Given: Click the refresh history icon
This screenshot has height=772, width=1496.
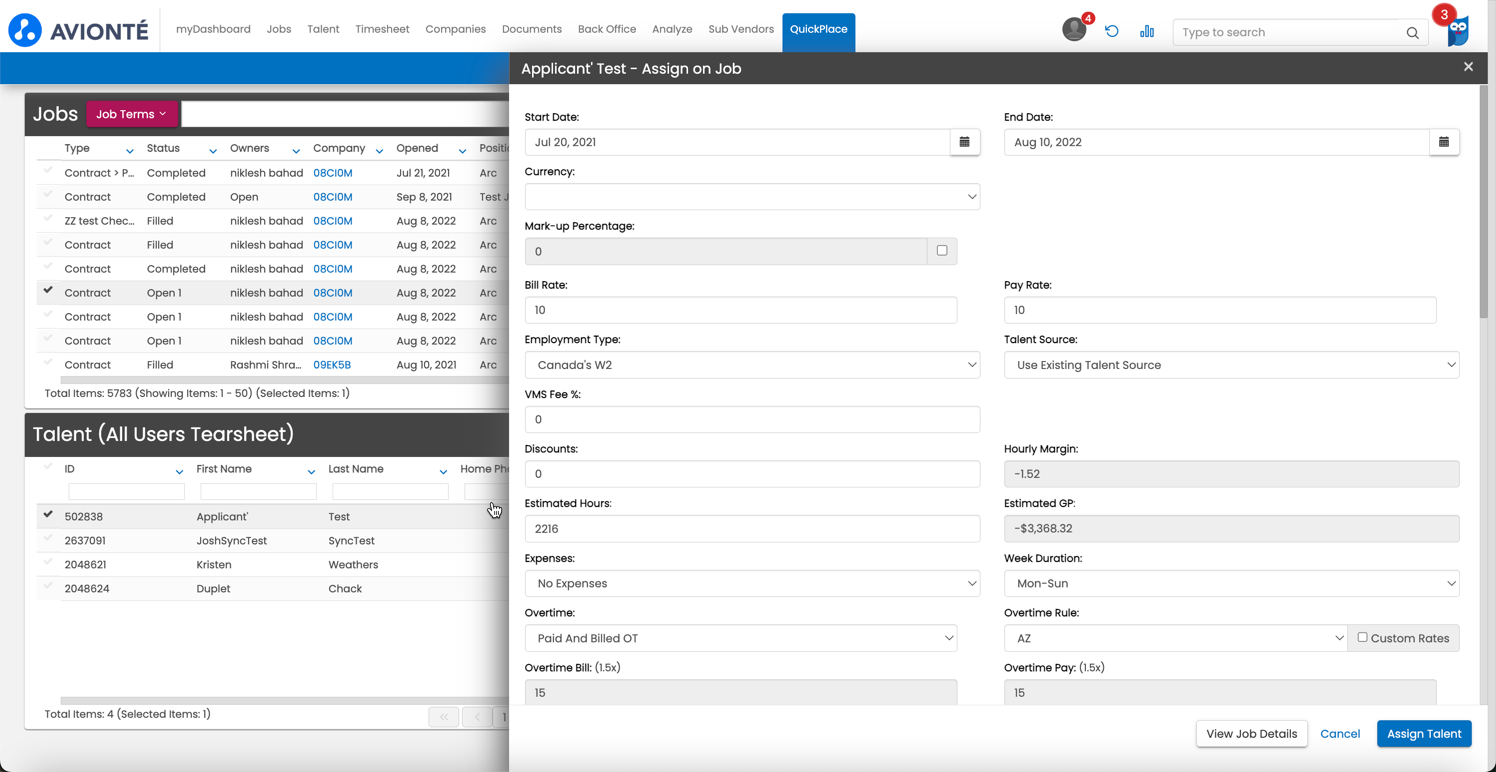Looking at the screenshot, I should pos(1111,31).
